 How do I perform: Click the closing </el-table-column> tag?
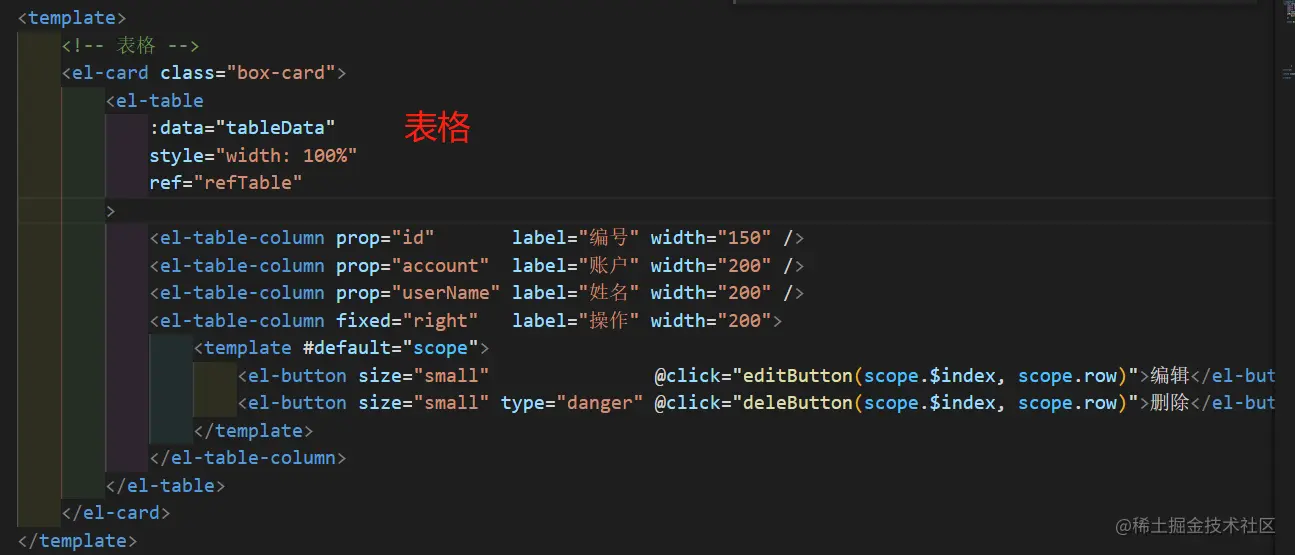click(248, 458)
